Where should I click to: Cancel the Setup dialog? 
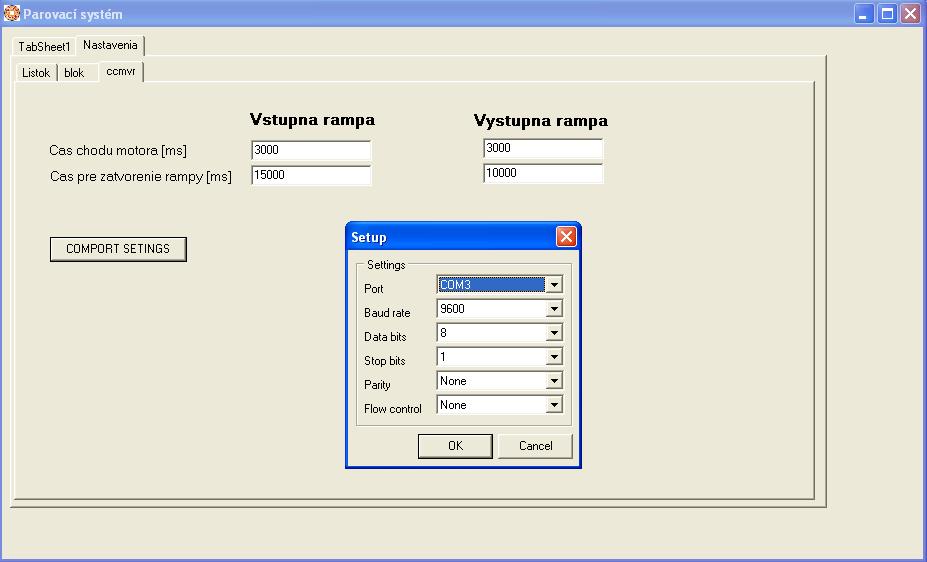535,446
